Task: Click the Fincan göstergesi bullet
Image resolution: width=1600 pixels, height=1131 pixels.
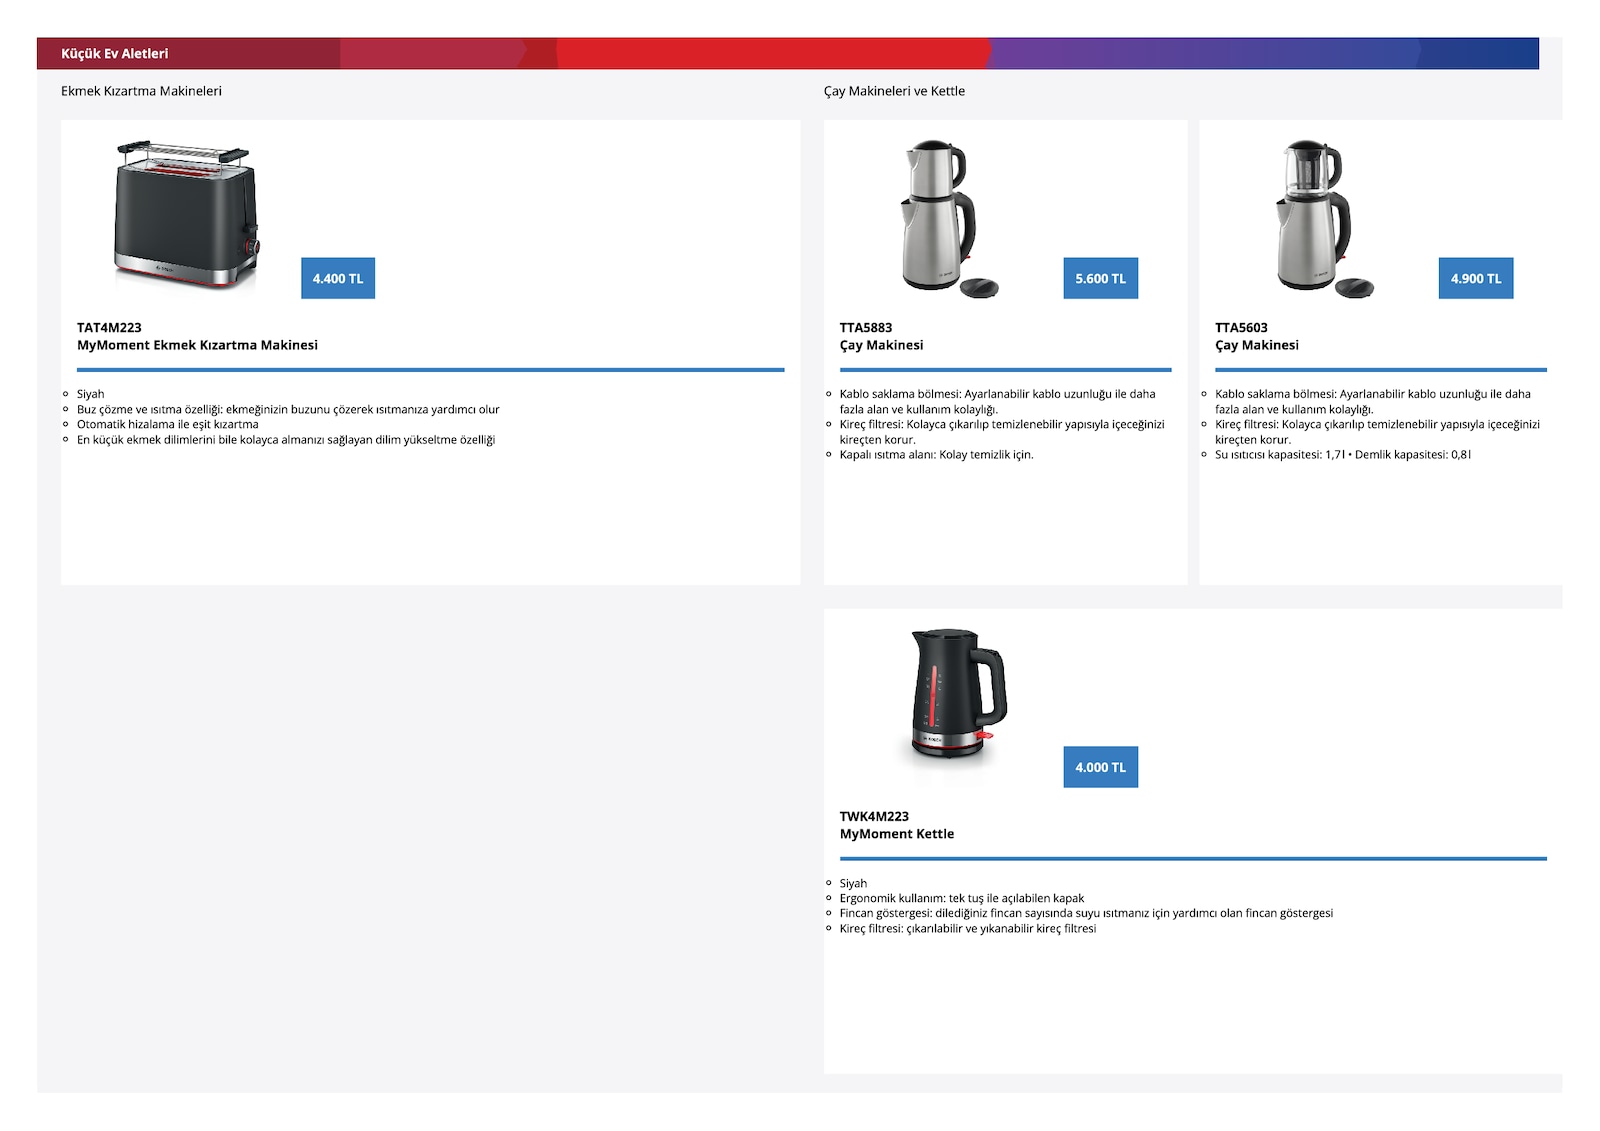Action: (1086, 913)
